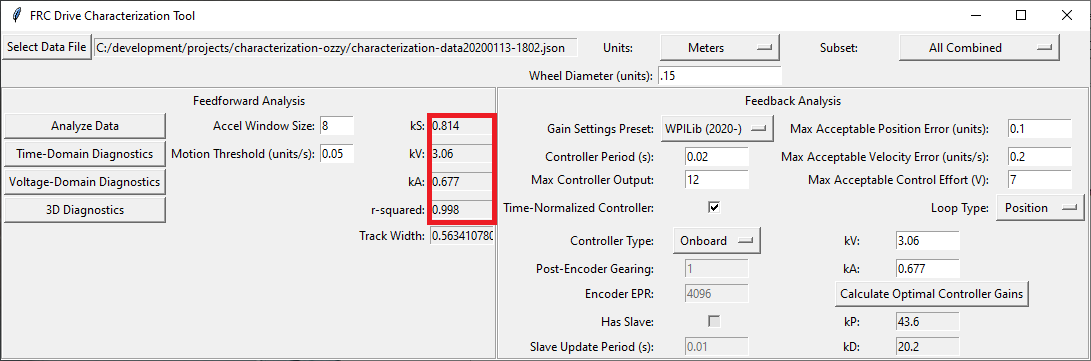Open Voltage-Domain Diagnostics

[x=85, y=182]
